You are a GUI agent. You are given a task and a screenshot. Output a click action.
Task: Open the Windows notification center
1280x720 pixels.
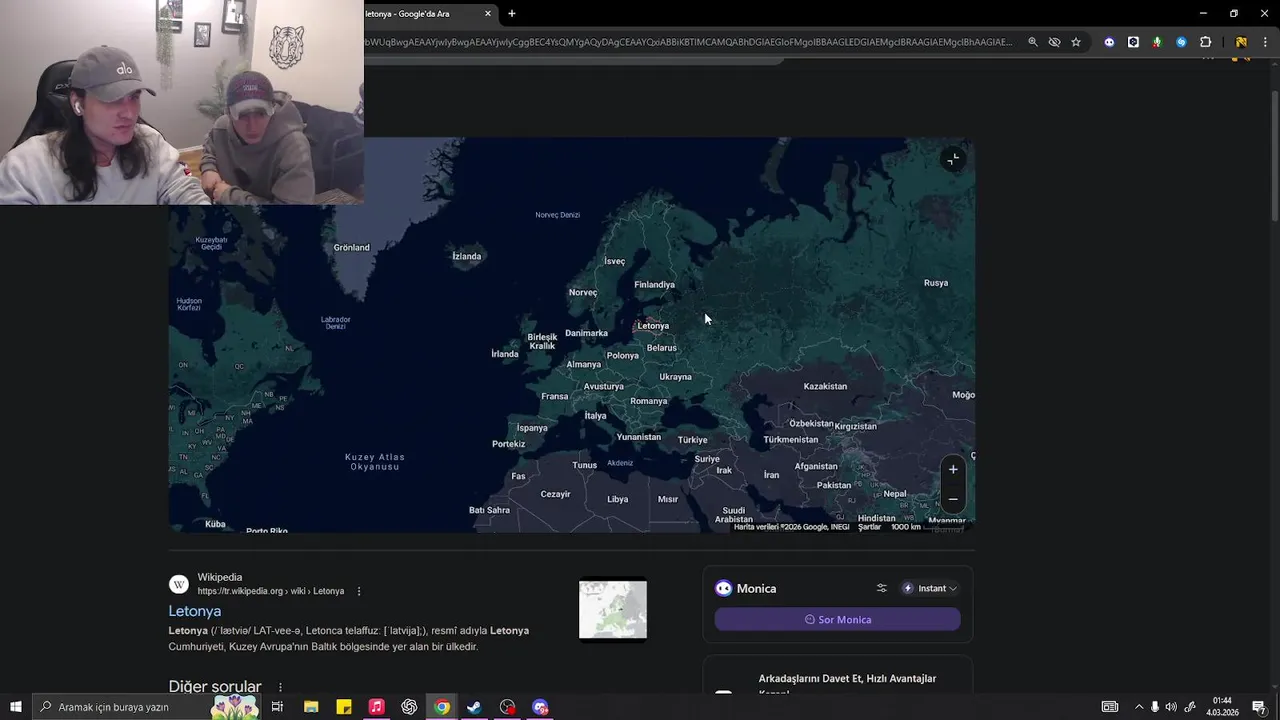(1259, 707)
